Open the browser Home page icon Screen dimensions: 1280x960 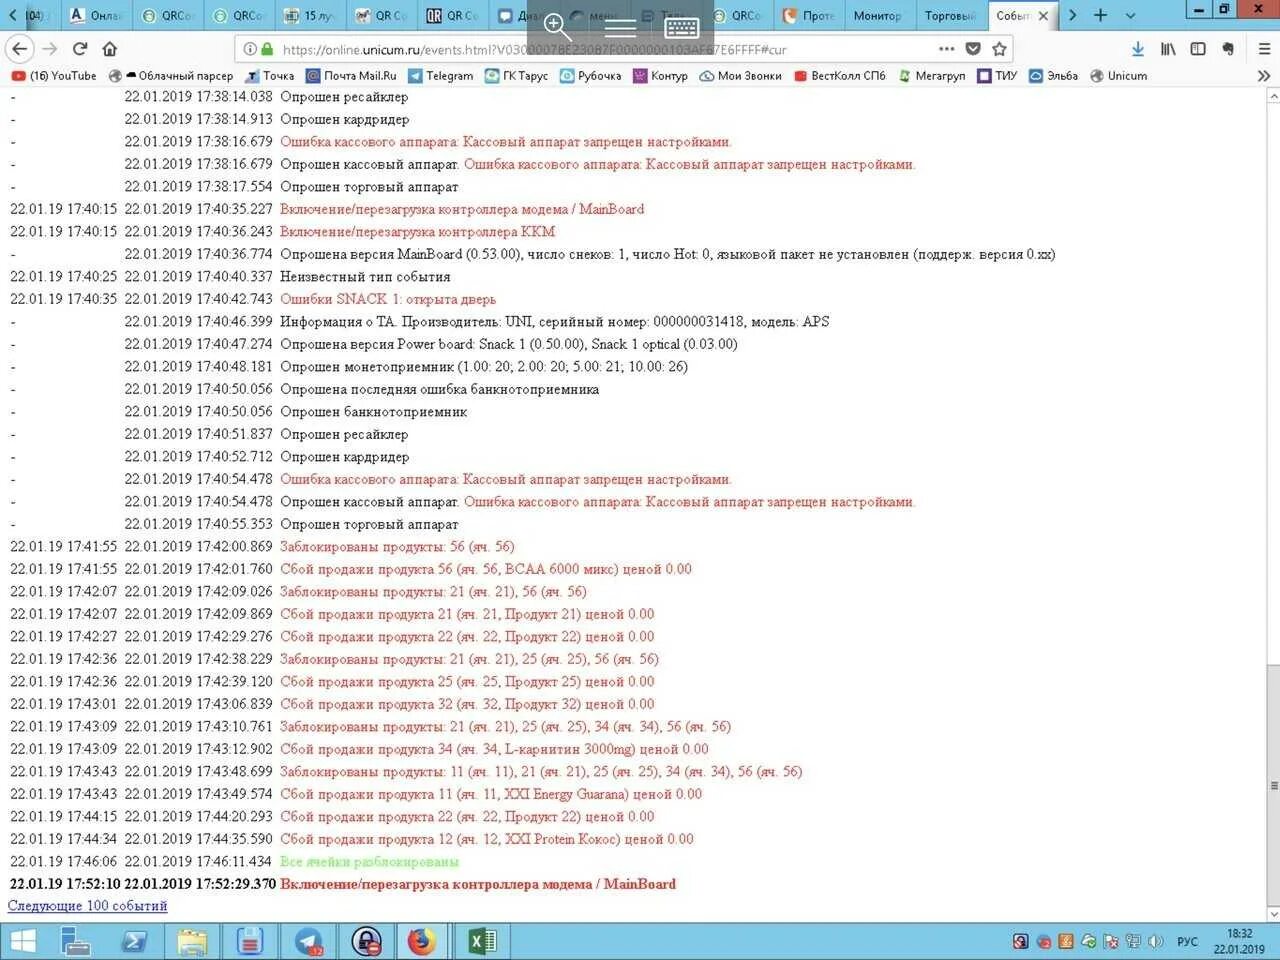(x=110, y=48)
